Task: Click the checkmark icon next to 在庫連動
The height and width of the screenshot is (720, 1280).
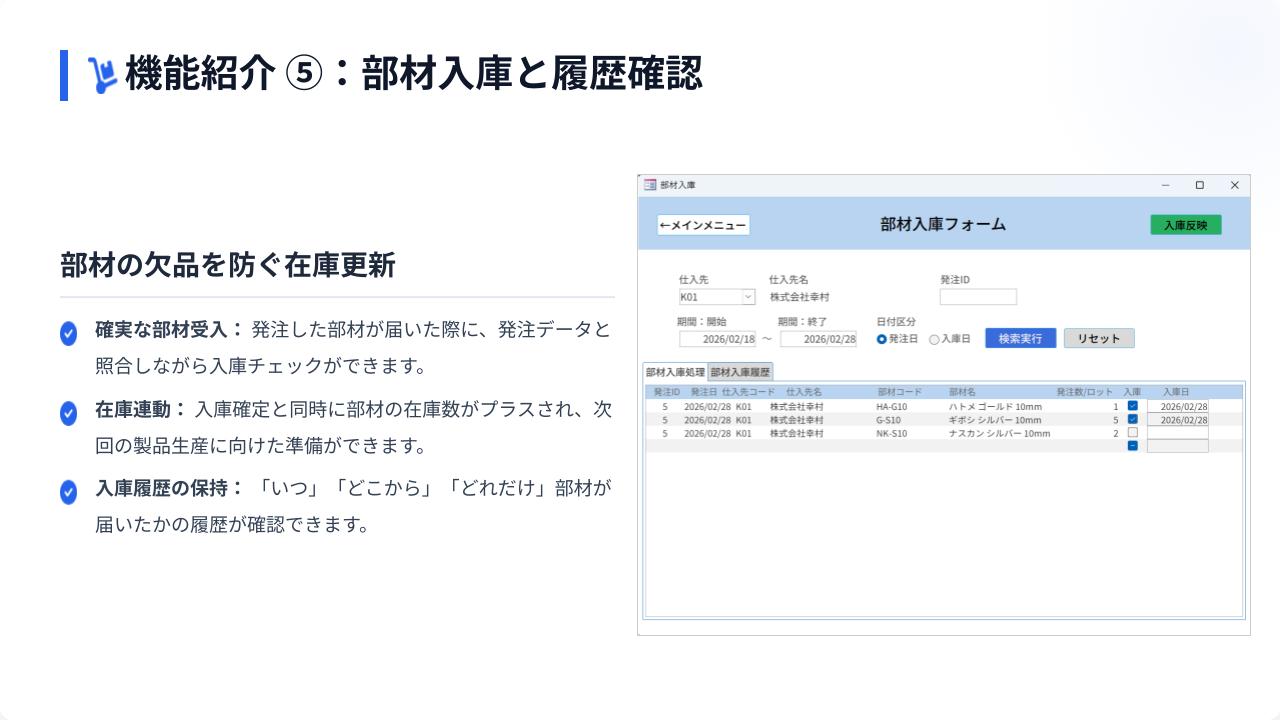Action: point(68,413)
